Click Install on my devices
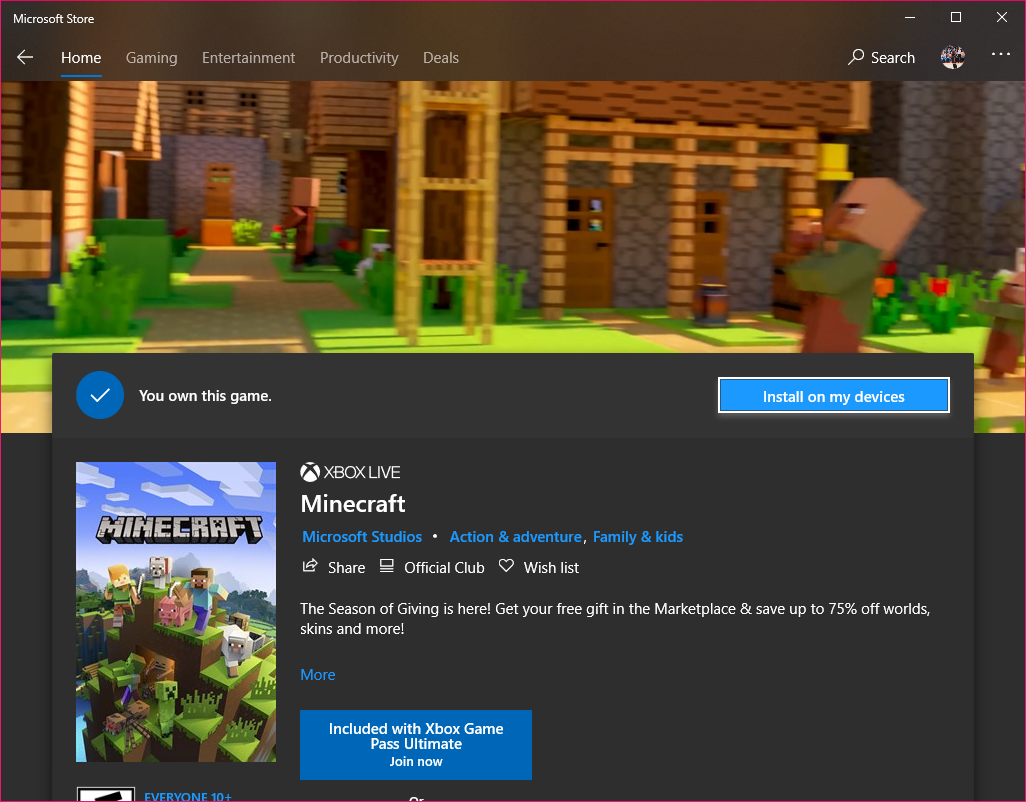Image resolution: width=1026 pixels, height=802 pixels. [834, 396]
